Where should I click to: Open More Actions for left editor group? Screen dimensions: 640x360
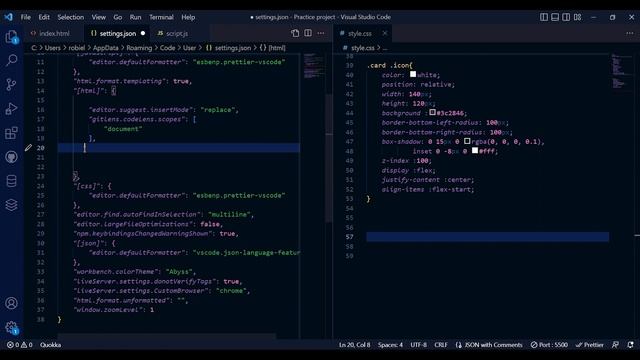click(321, 33)
